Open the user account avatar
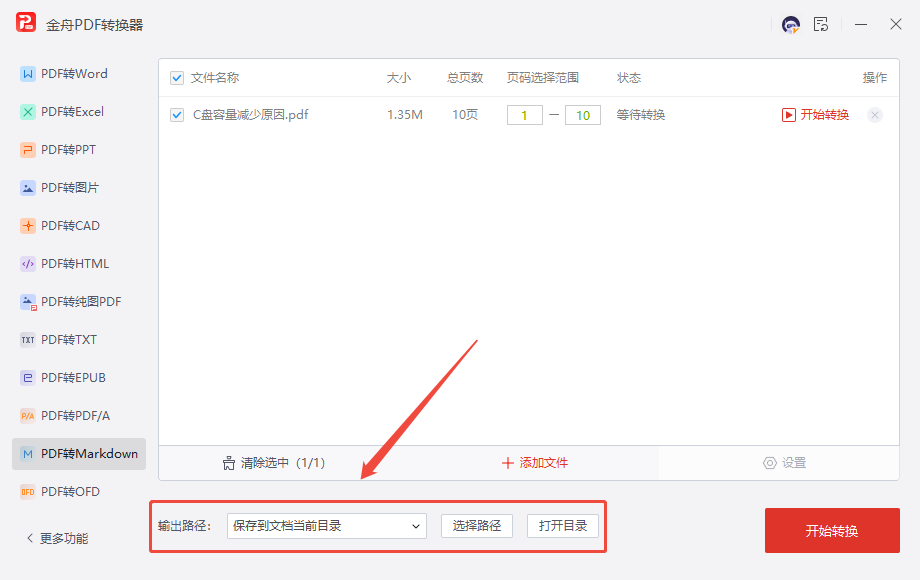 (791, 25)
